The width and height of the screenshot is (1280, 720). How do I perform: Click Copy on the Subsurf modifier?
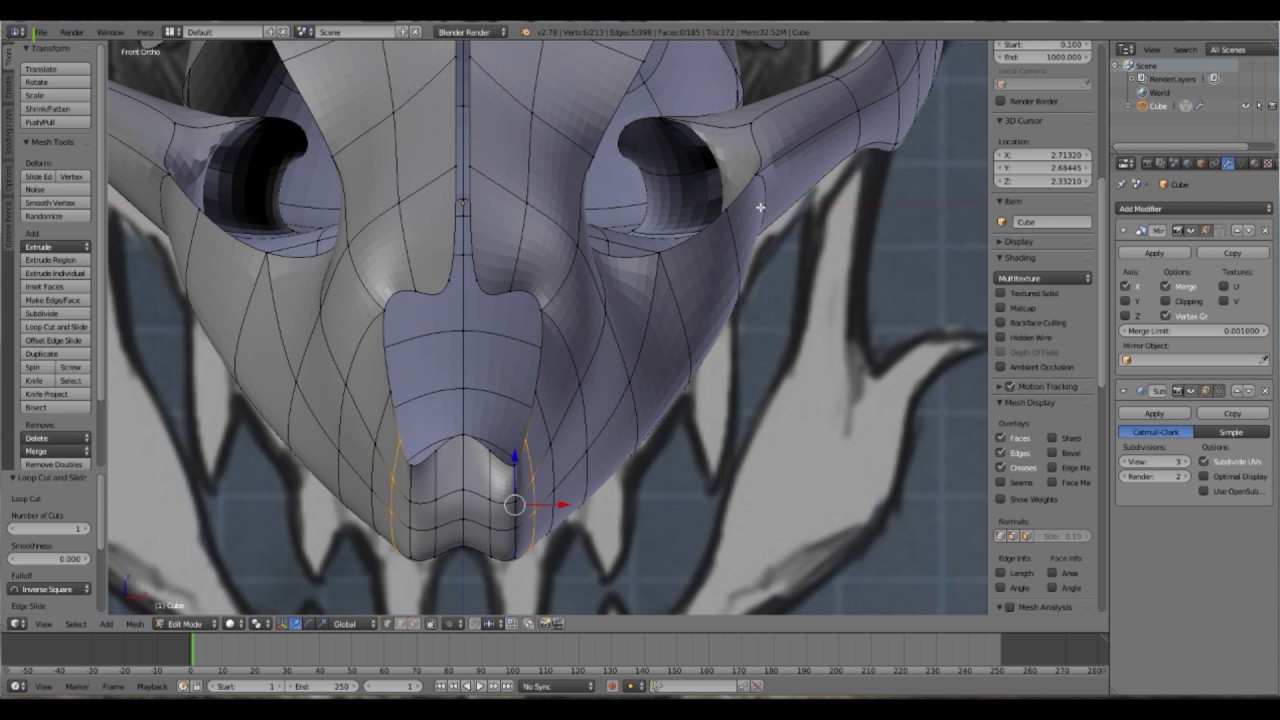coord(1232,413)
